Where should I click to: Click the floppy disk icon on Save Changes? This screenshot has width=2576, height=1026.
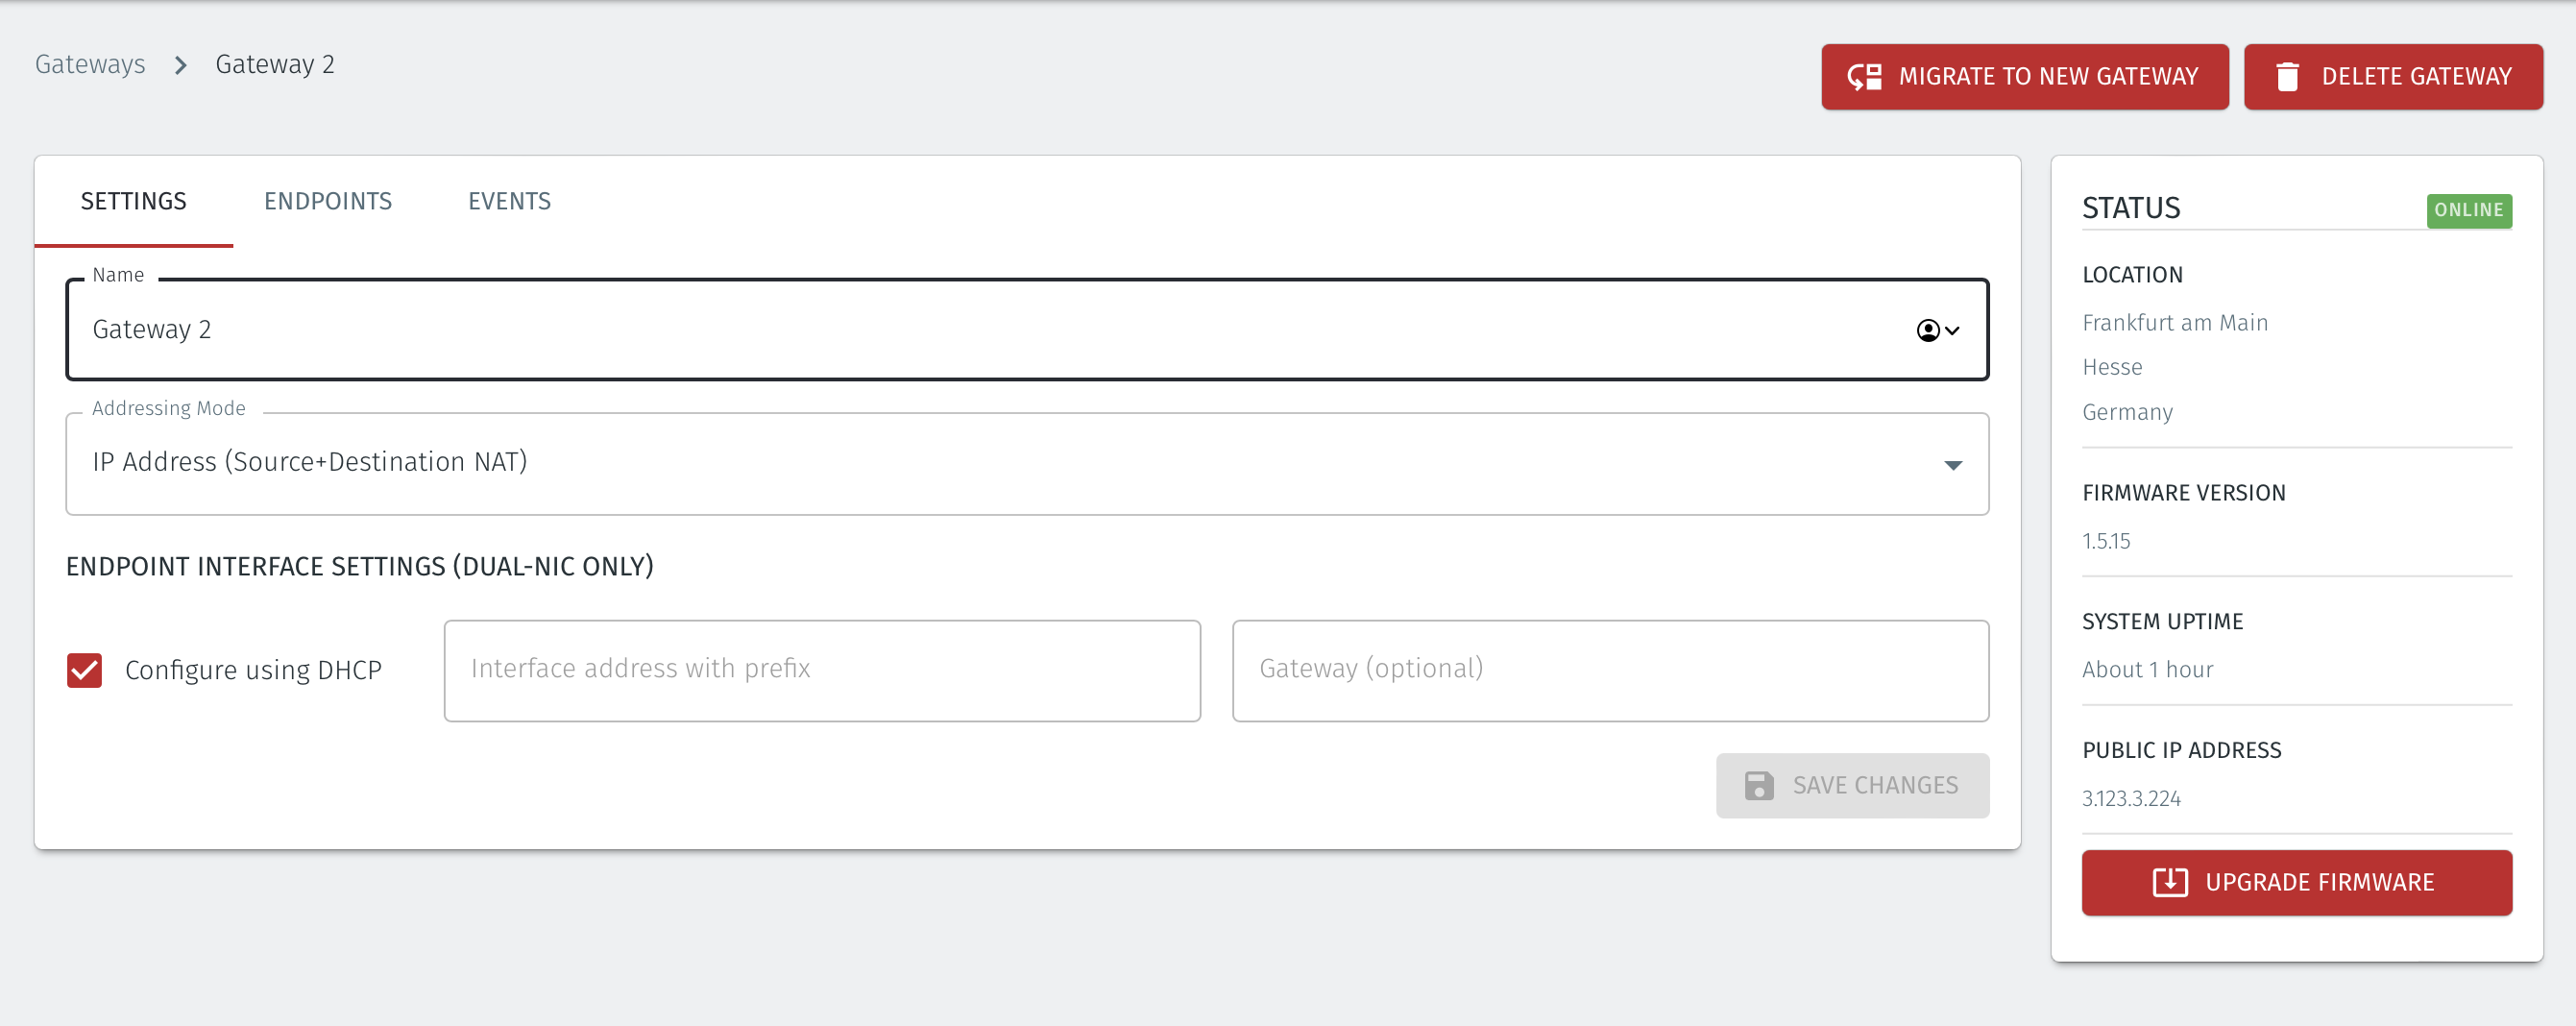coord(1759,785)
